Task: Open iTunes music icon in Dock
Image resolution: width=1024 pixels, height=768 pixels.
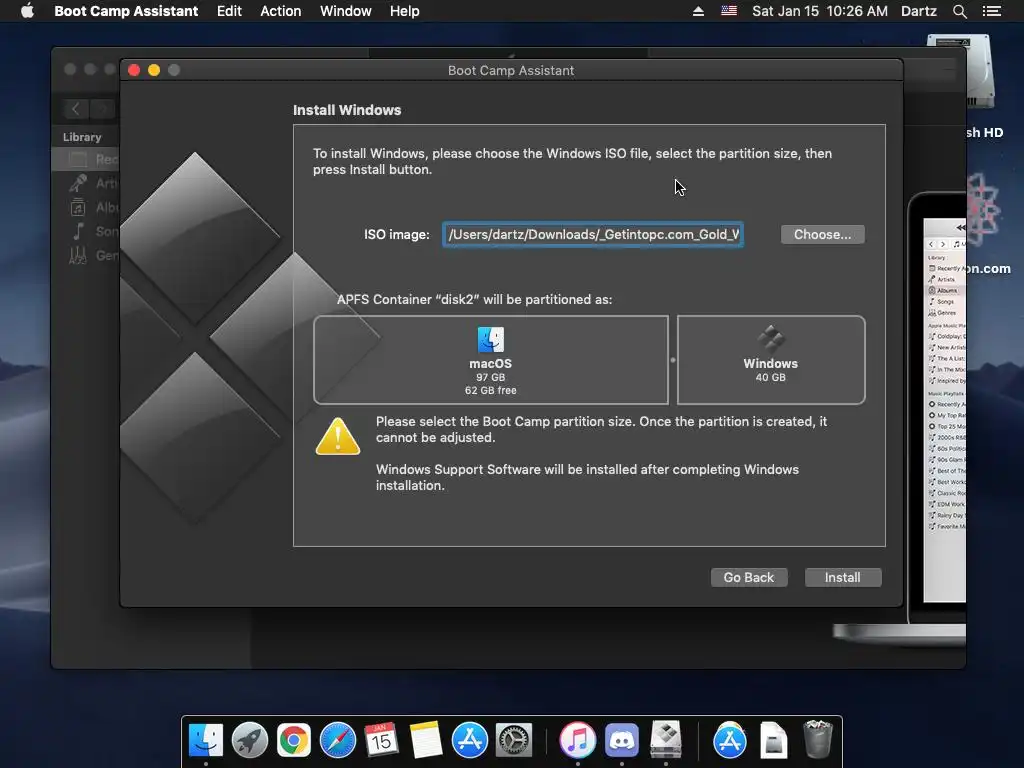Action: click(577, 741)
